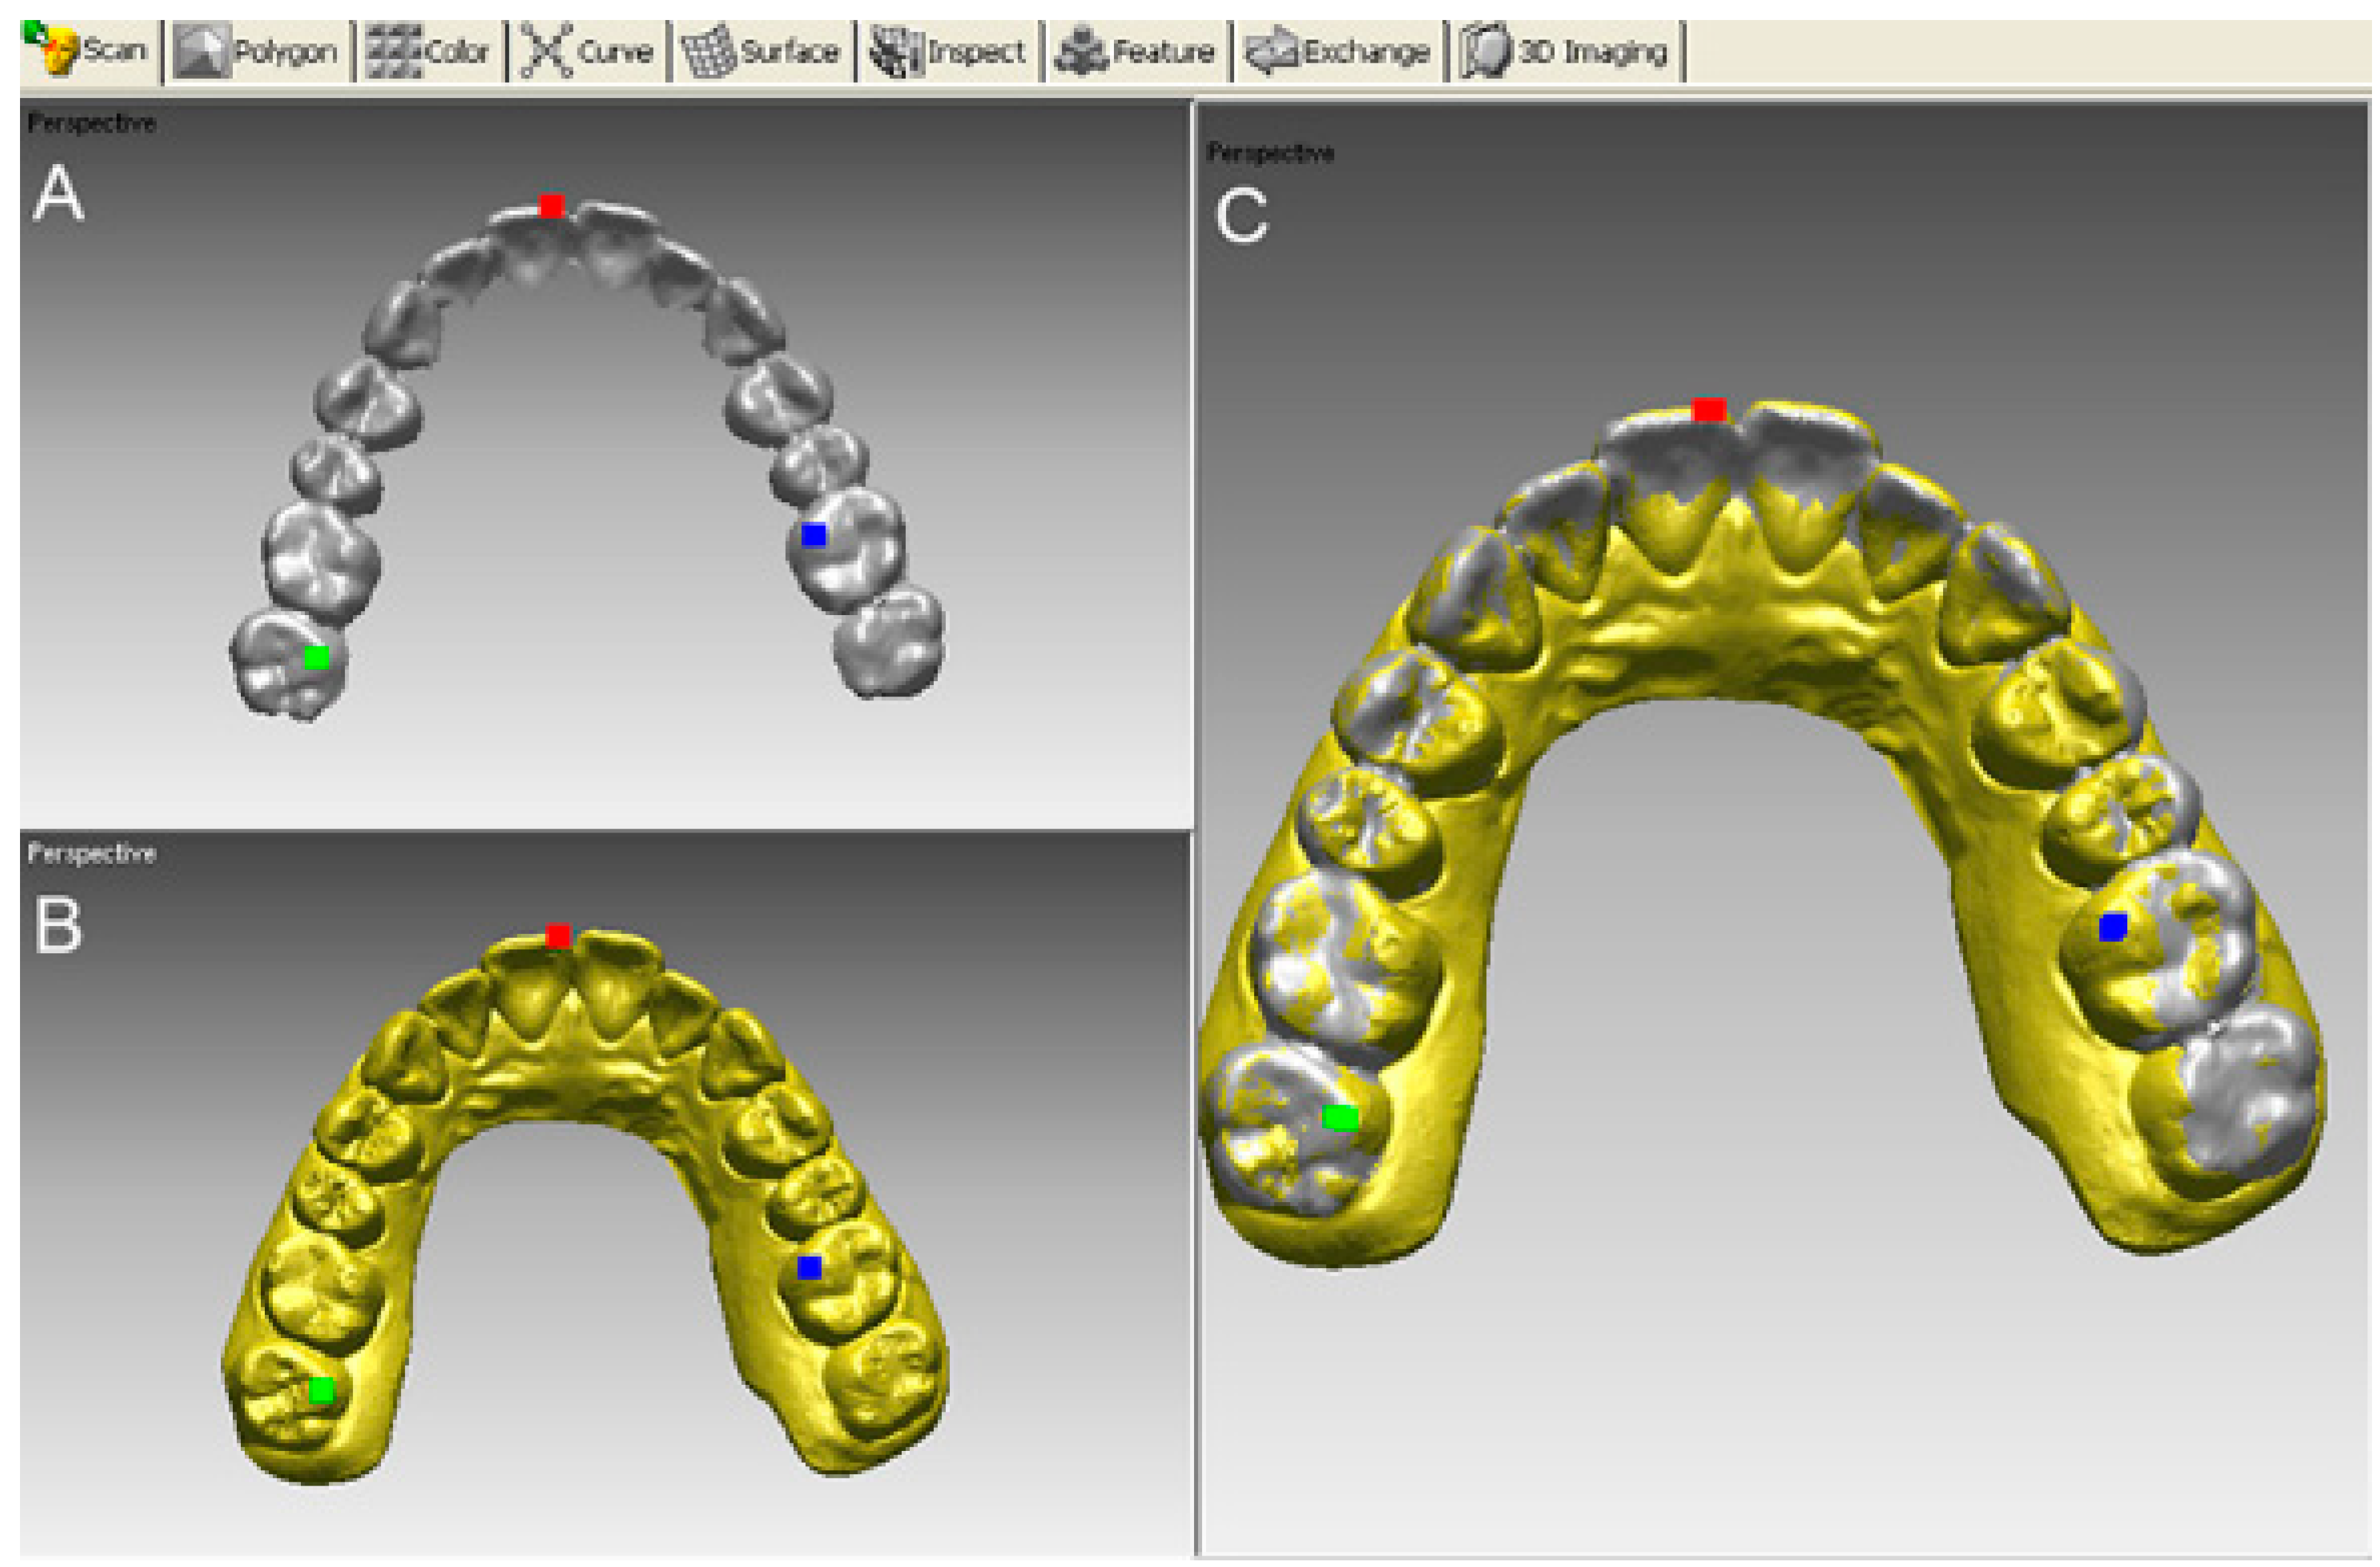The width and height of the screenshot is (2380, 1567).
Task: Click Perspective label in viewport B
Action: pyautogui.click(x=91, y=853)
